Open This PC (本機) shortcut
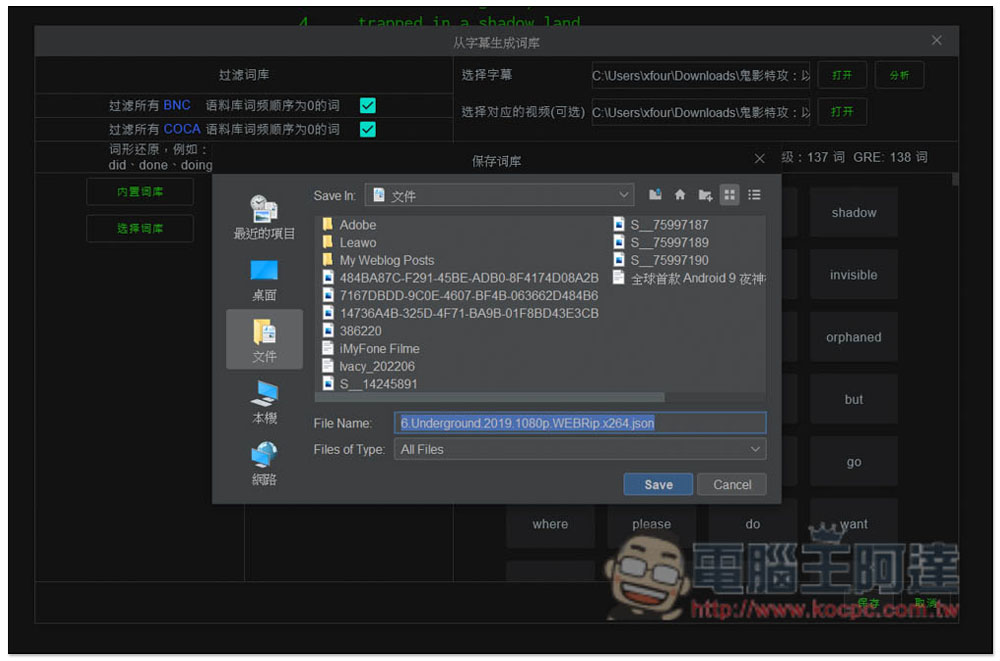This screenshot has height=661, width=1000. click(x=264, y=401)
